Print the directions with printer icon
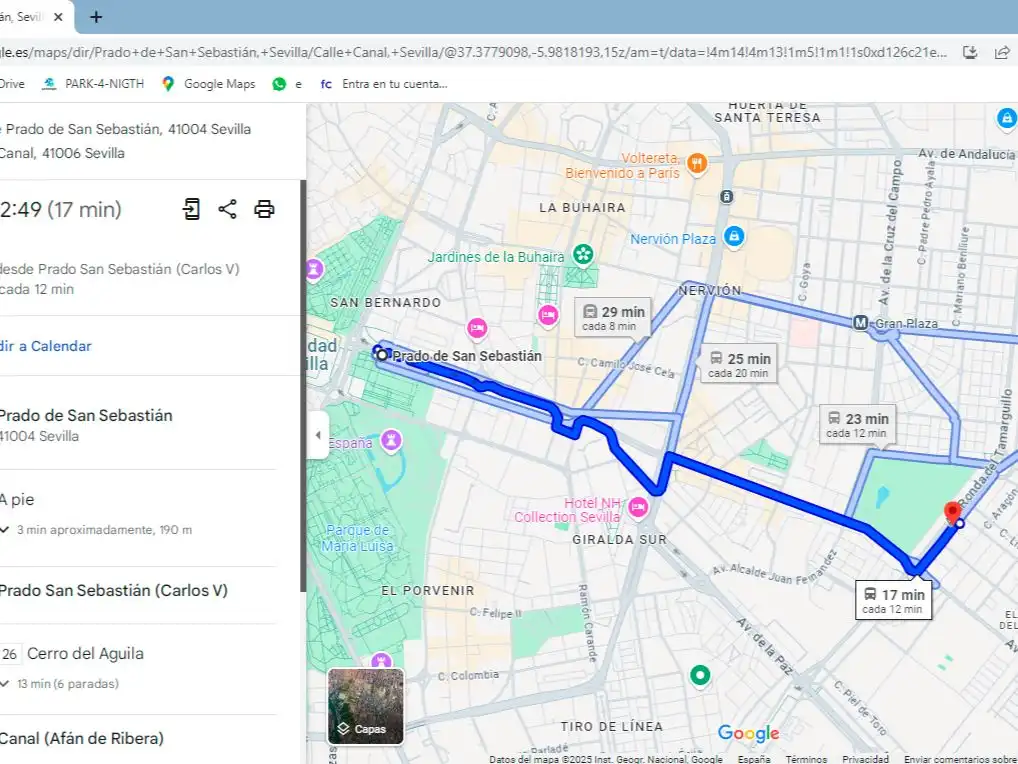The height and width of the screenshot is (764, 1018). (x=264, y=209)
